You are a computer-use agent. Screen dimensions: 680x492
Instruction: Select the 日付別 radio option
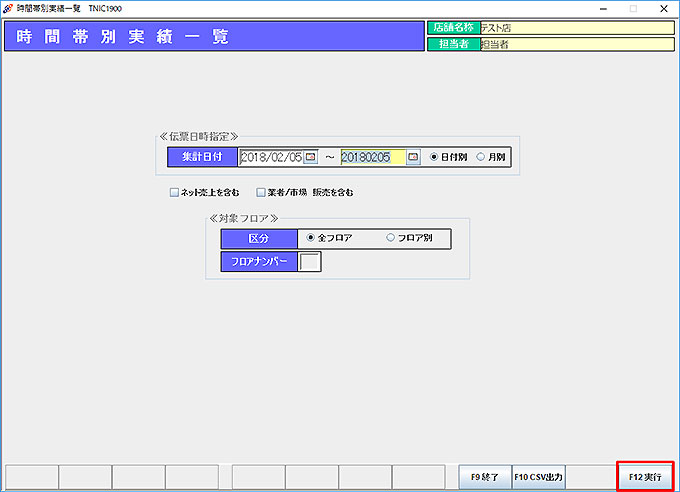click(x=448, y=157)
